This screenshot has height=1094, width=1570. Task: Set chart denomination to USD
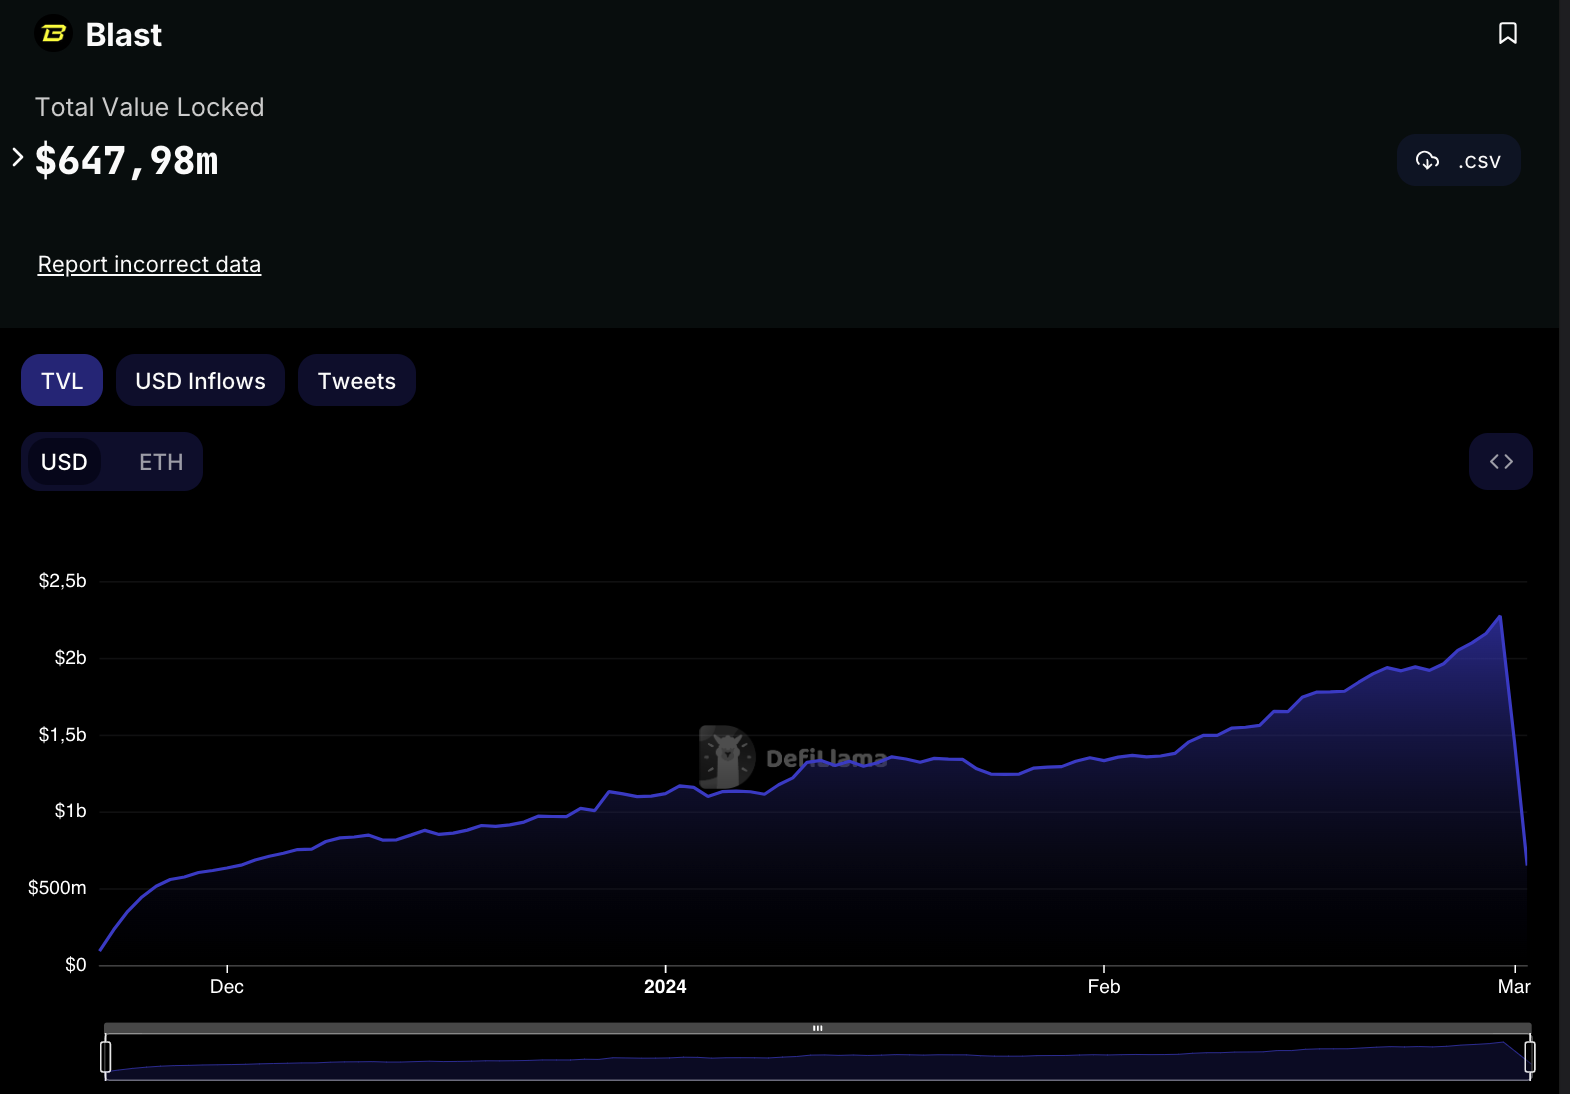(64, 462)
